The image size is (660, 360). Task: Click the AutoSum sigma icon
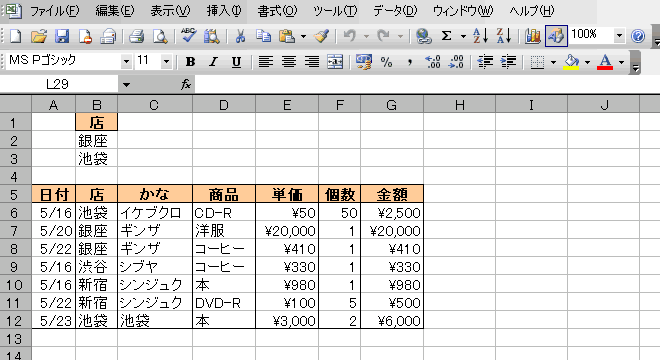point(446,36)
